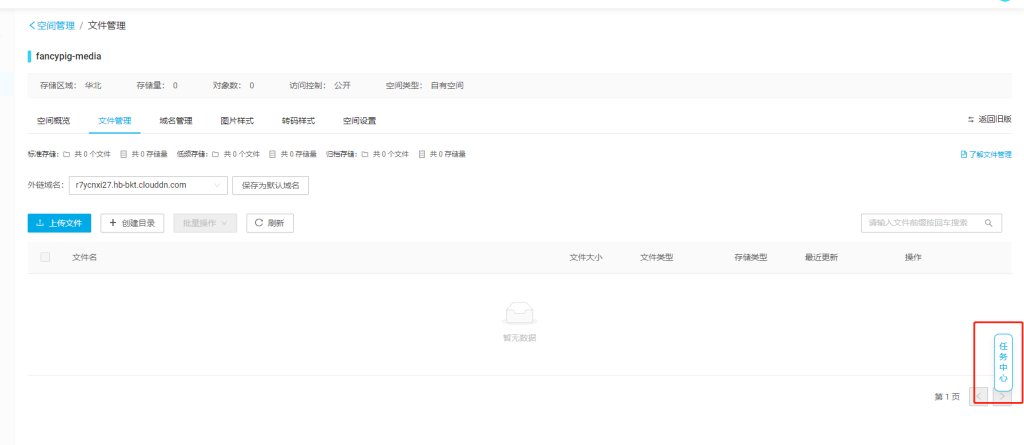The height and width of the screenshot is (445, 1024).
Task: Click the 文件大小 column header
Action: [586, 257]
